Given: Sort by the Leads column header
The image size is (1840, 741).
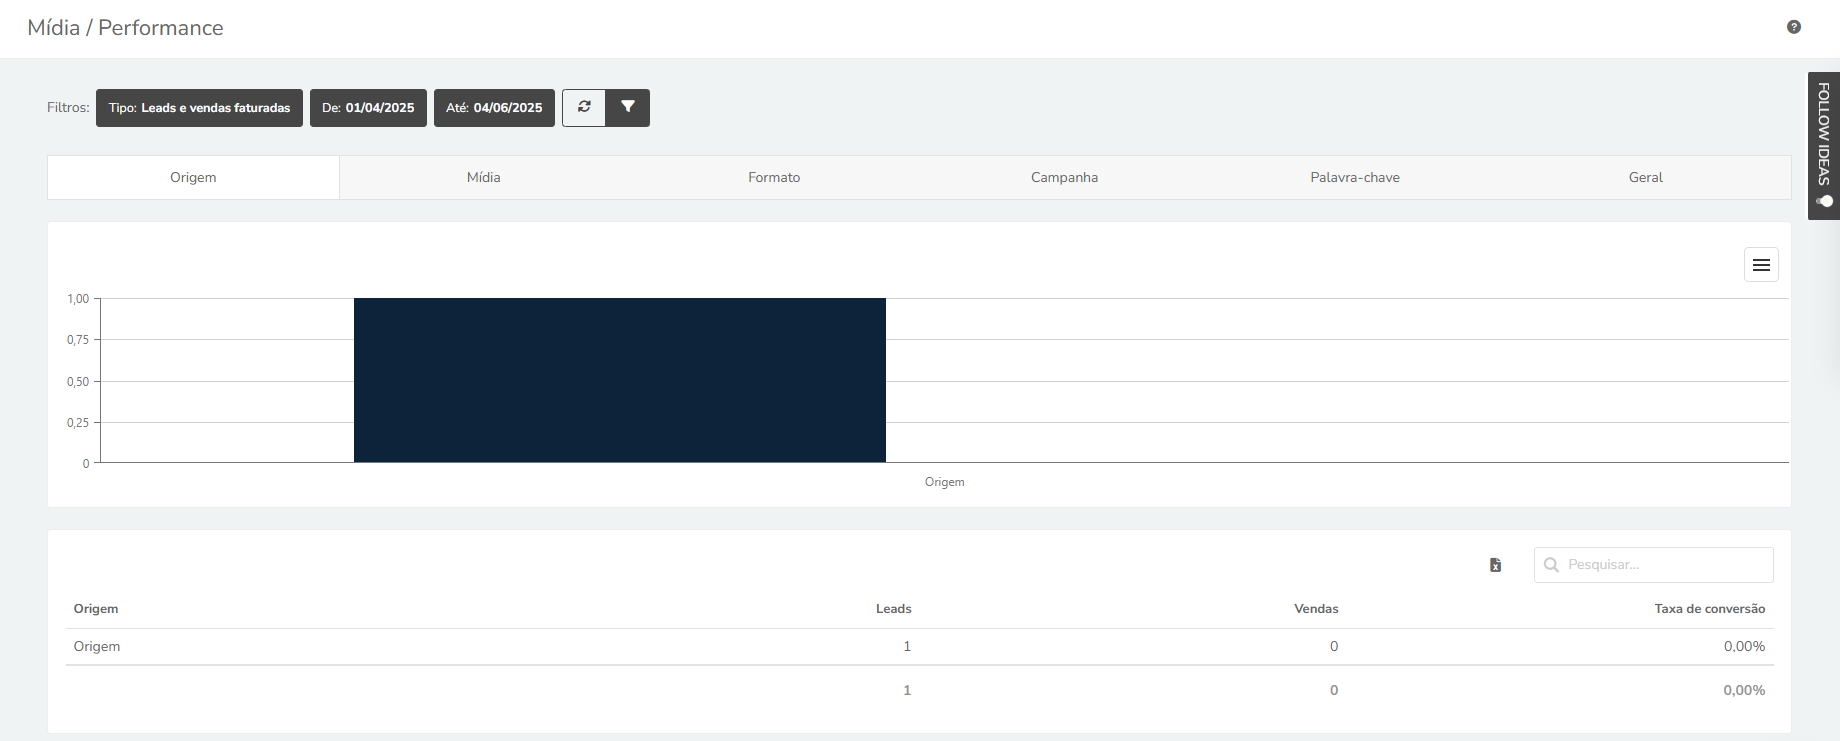Looking at the screenshot, I should [894, 608].
